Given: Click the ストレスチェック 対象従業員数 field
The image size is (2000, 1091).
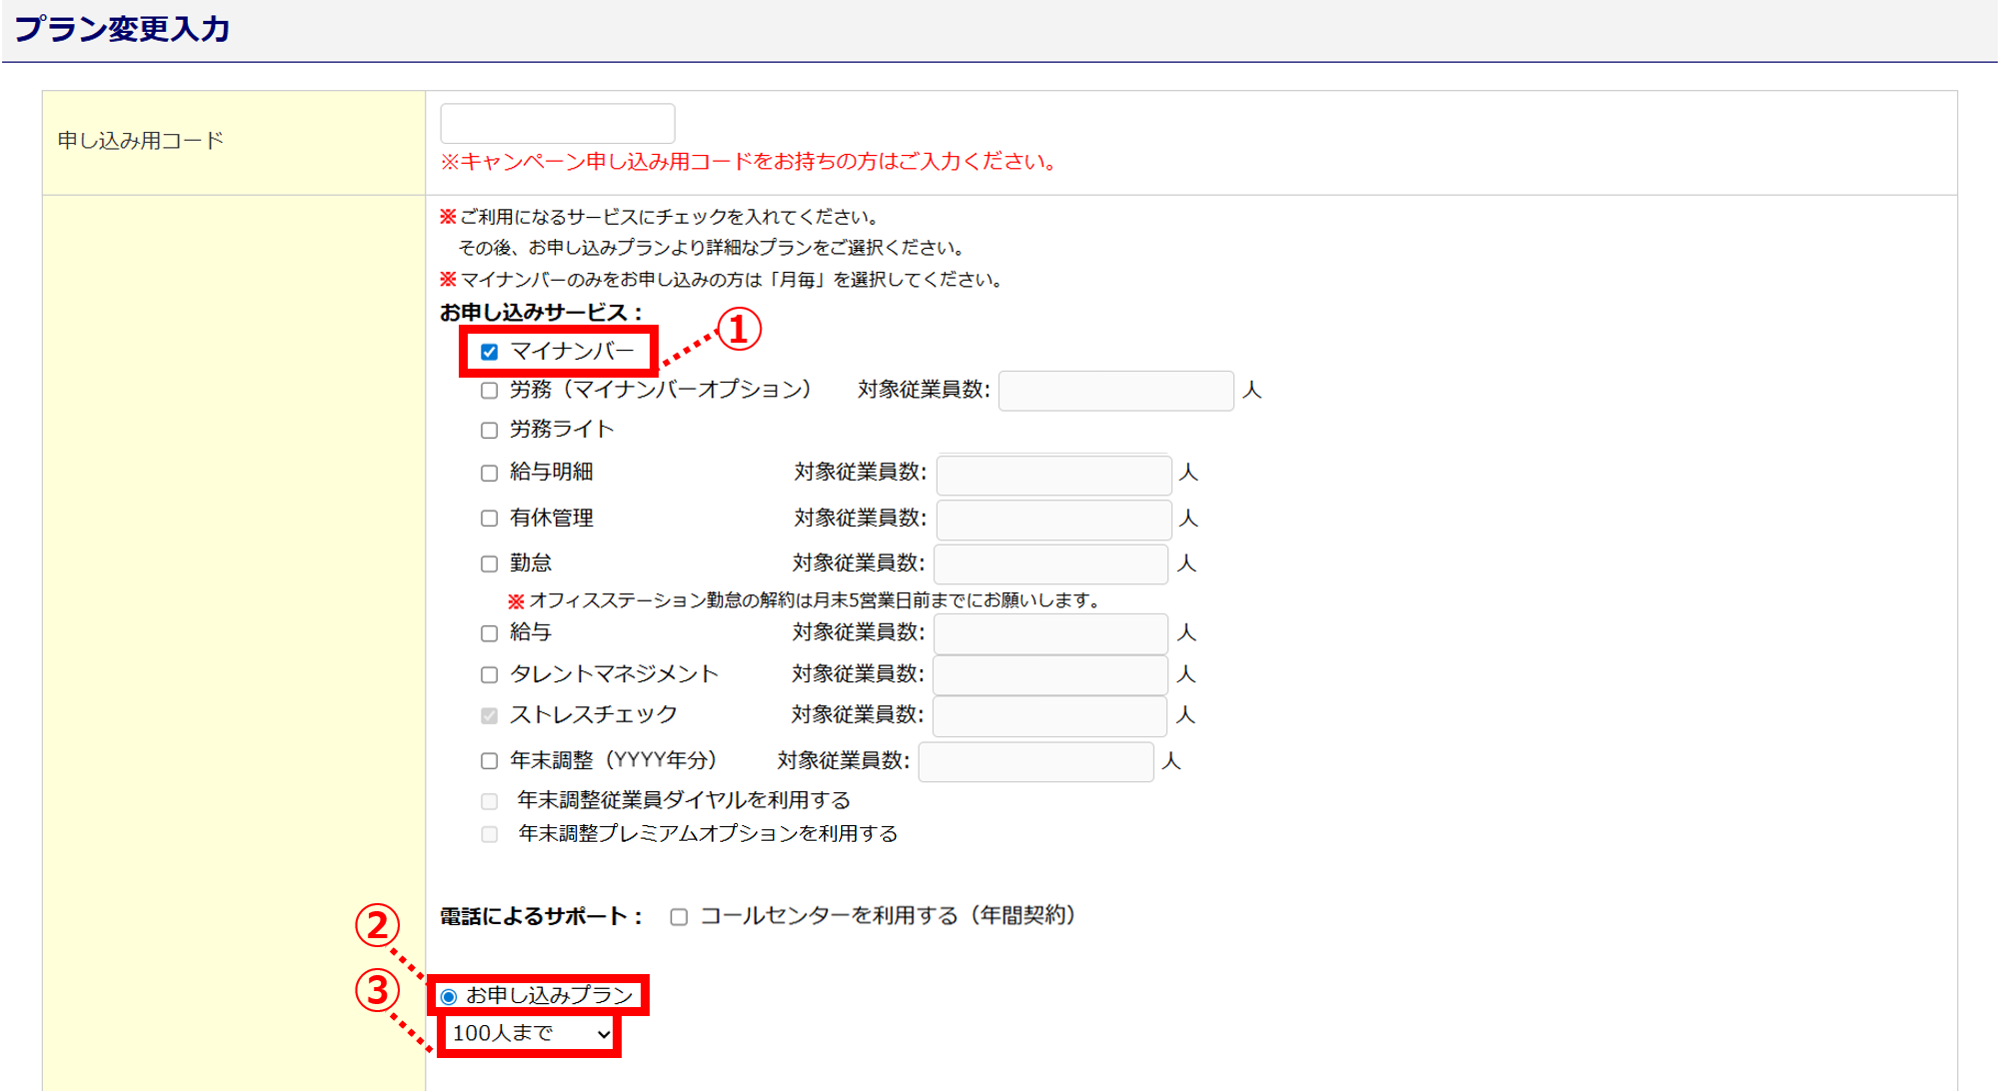Looking at the screenshot, I should [x=1050, y=716].
